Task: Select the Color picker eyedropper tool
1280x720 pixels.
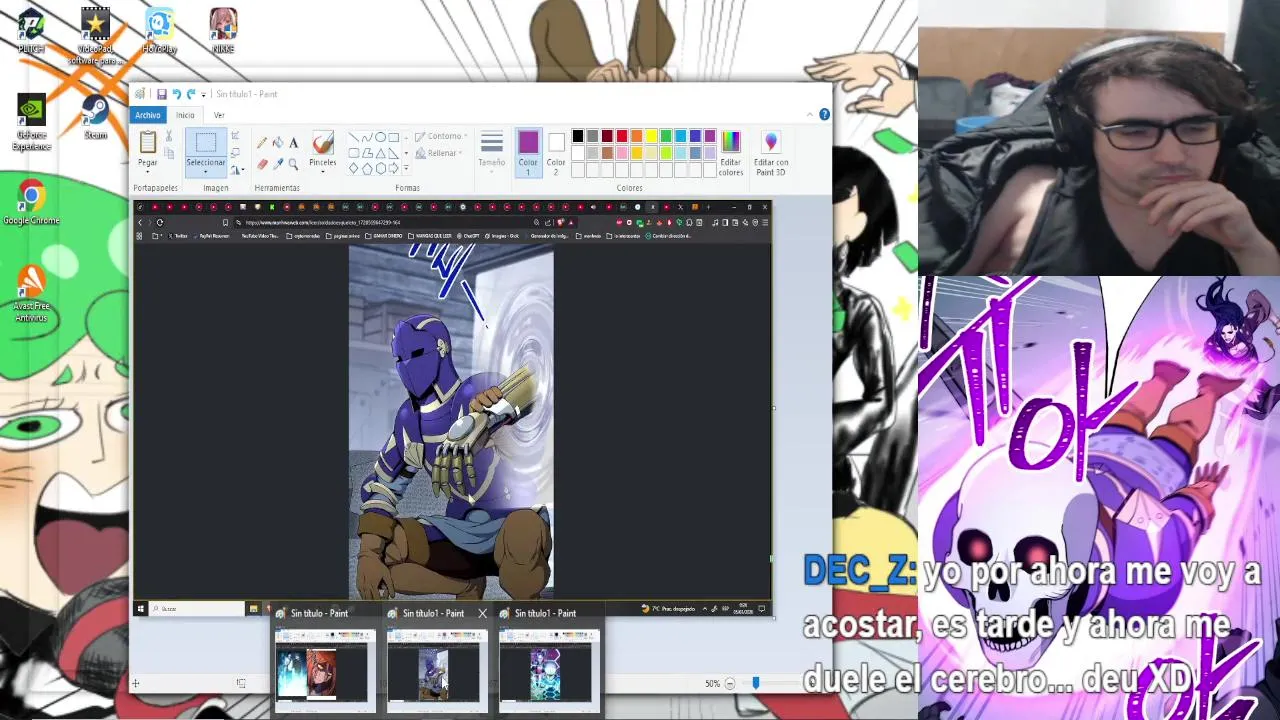Action: coord(278,163)
